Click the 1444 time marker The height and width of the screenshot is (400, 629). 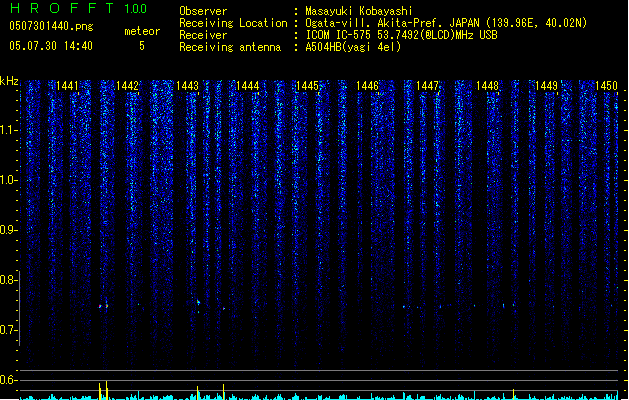pos(248,86)
